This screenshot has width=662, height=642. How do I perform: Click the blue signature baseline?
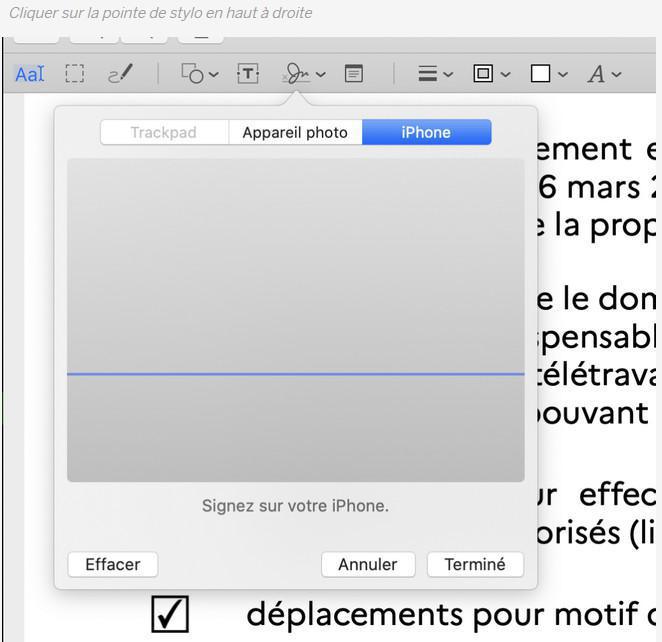point(295,374)
